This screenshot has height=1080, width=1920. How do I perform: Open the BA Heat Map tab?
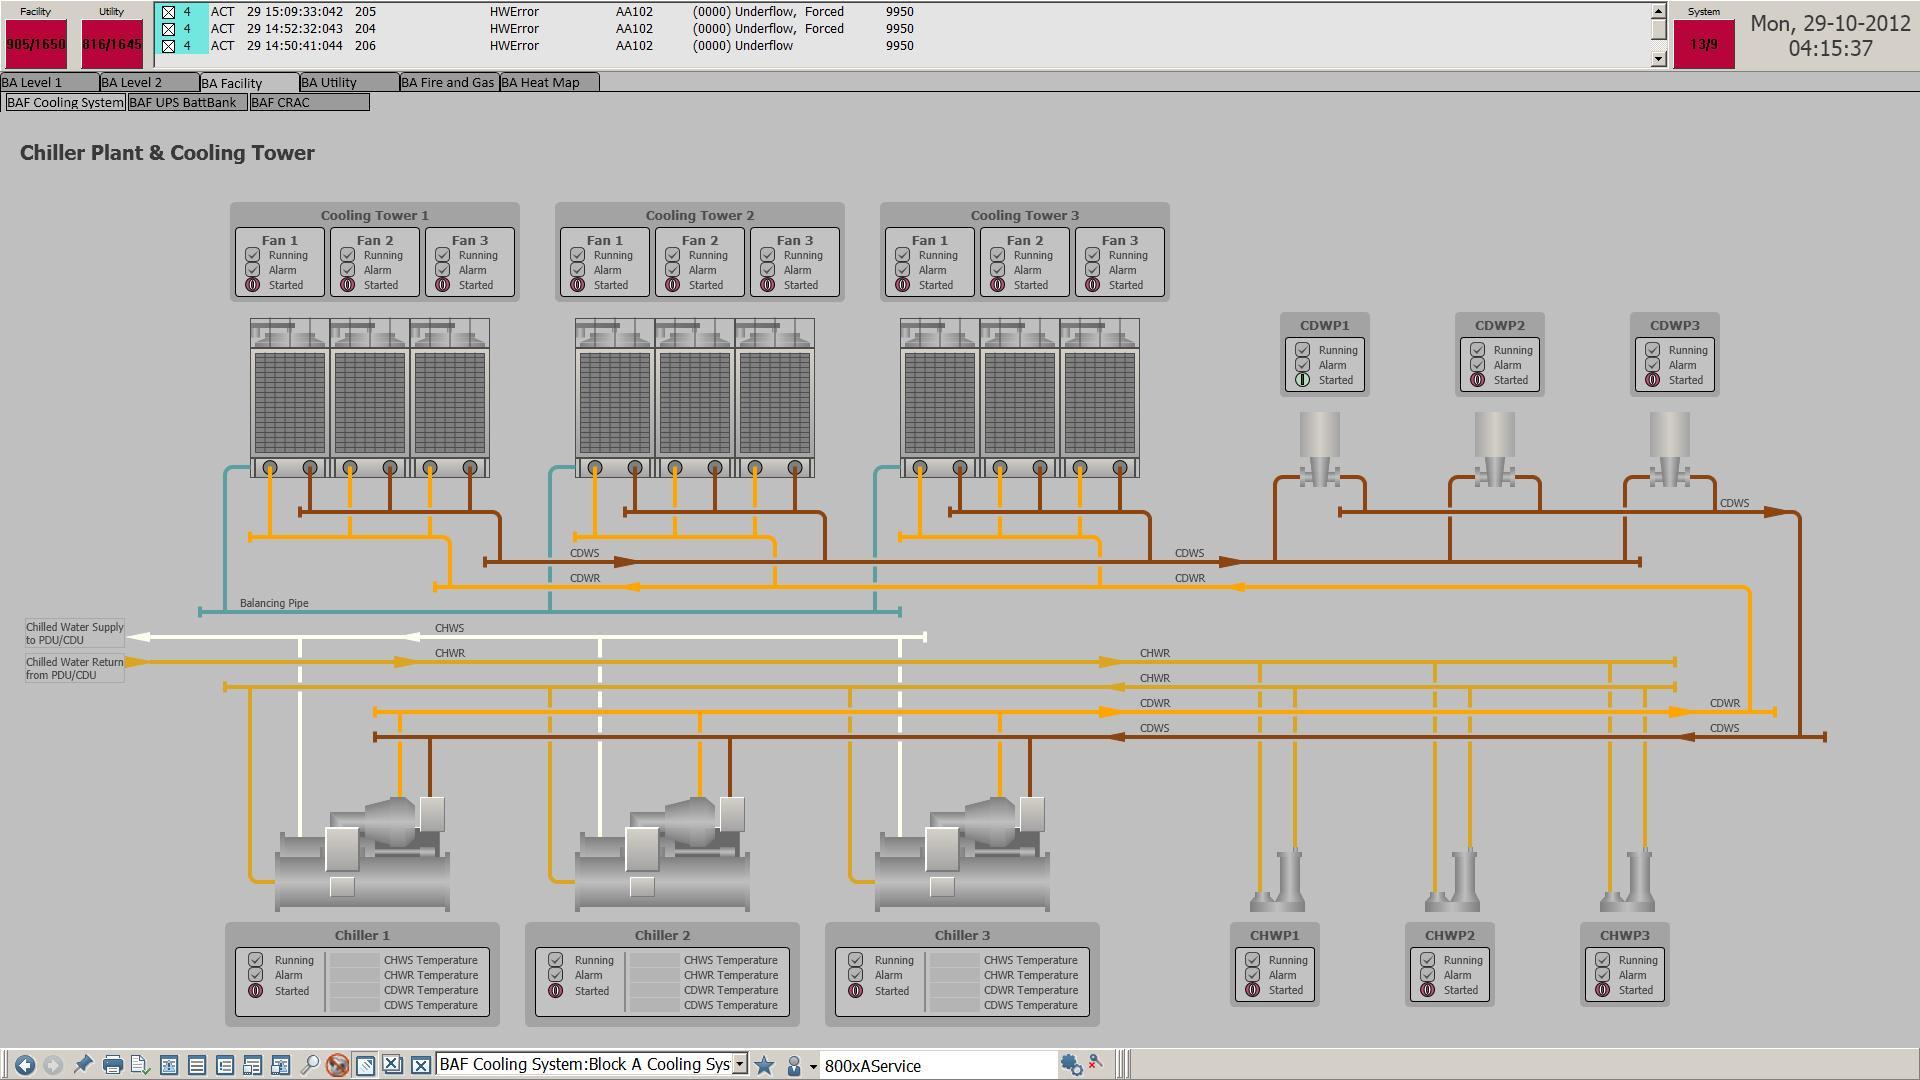coord(549,82)
